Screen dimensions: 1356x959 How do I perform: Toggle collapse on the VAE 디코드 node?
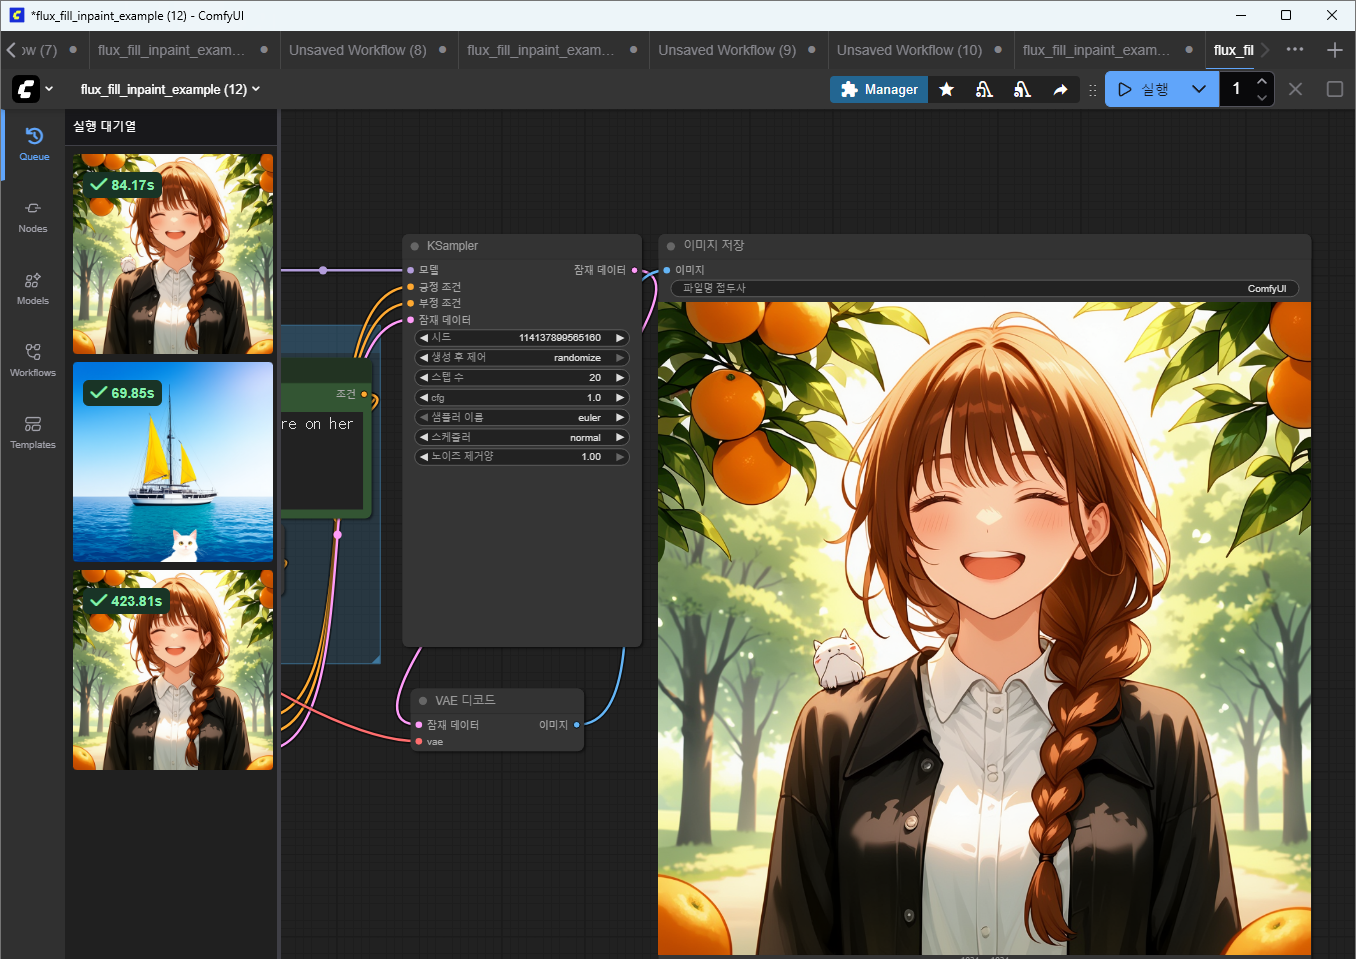[423, 701]
